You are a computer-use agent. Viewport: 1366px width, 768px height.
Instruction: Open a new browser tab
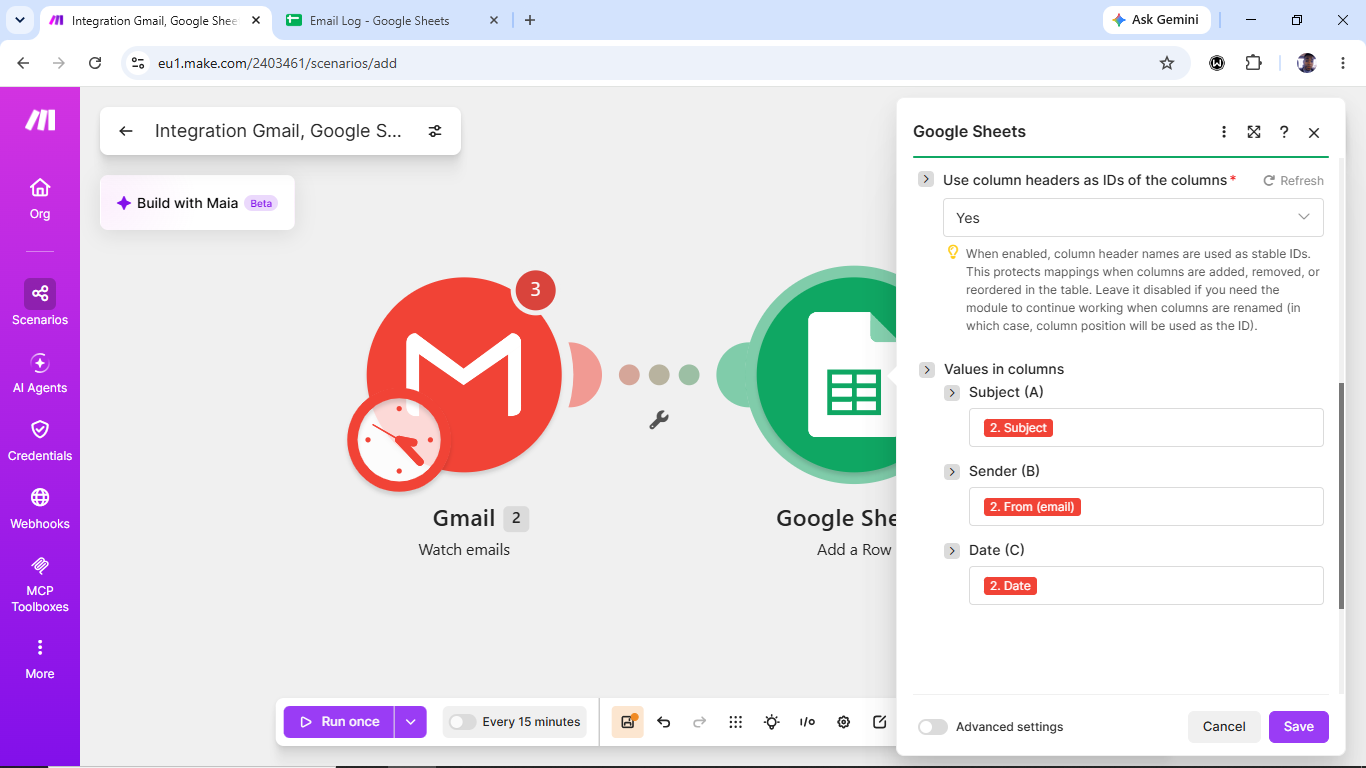click(x=530, y=20)
